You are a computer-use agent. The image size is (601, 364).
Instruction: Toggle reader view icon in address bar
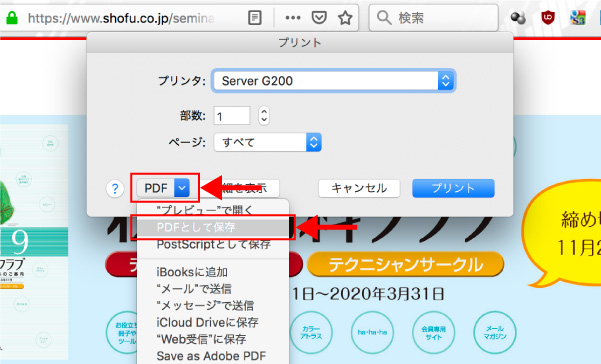[x=255, y=18]
